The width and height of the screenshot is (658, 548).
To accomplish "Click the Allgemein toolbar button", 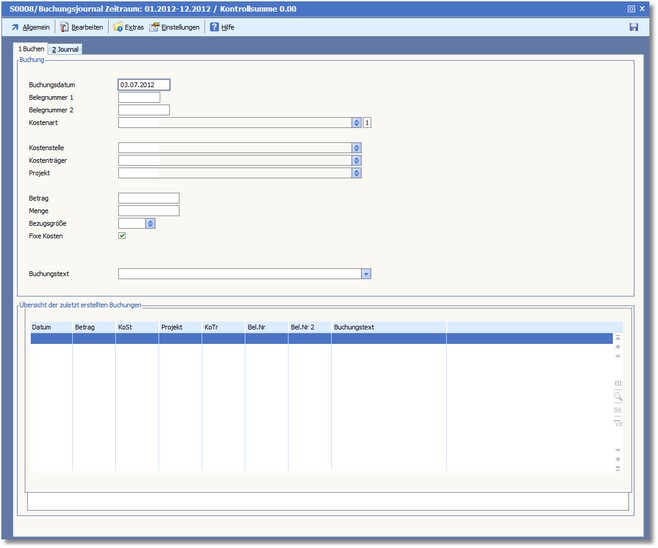I will point(30,27).
